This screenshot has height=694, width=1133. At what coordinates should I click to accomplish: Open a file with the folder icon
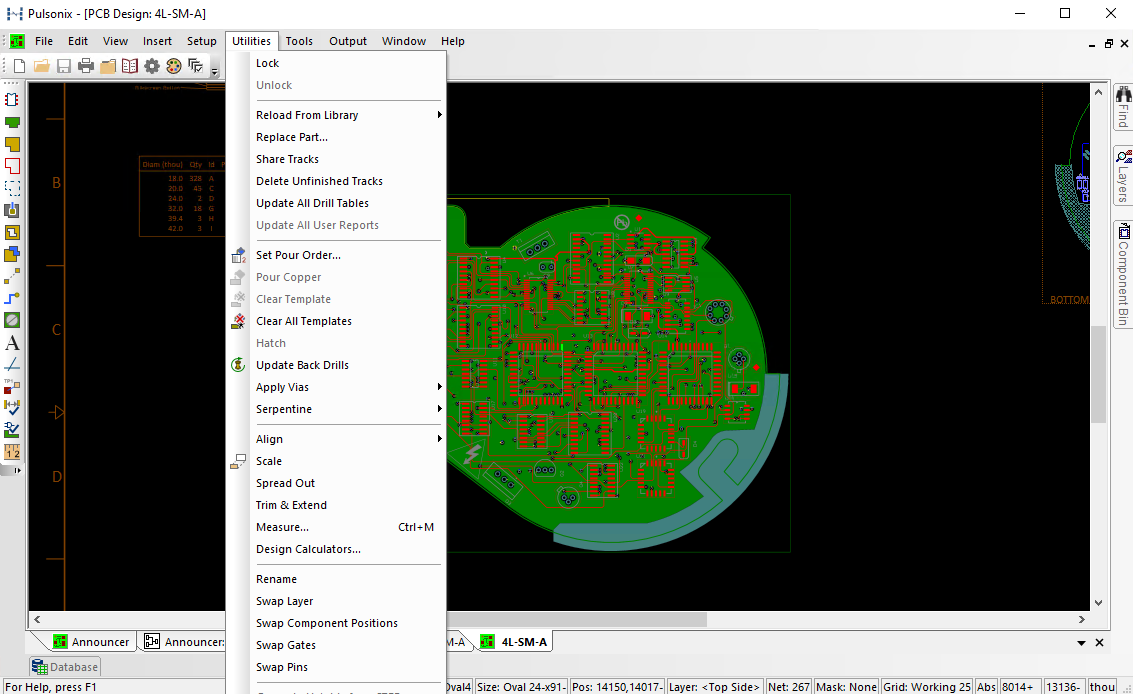point(42,67)
